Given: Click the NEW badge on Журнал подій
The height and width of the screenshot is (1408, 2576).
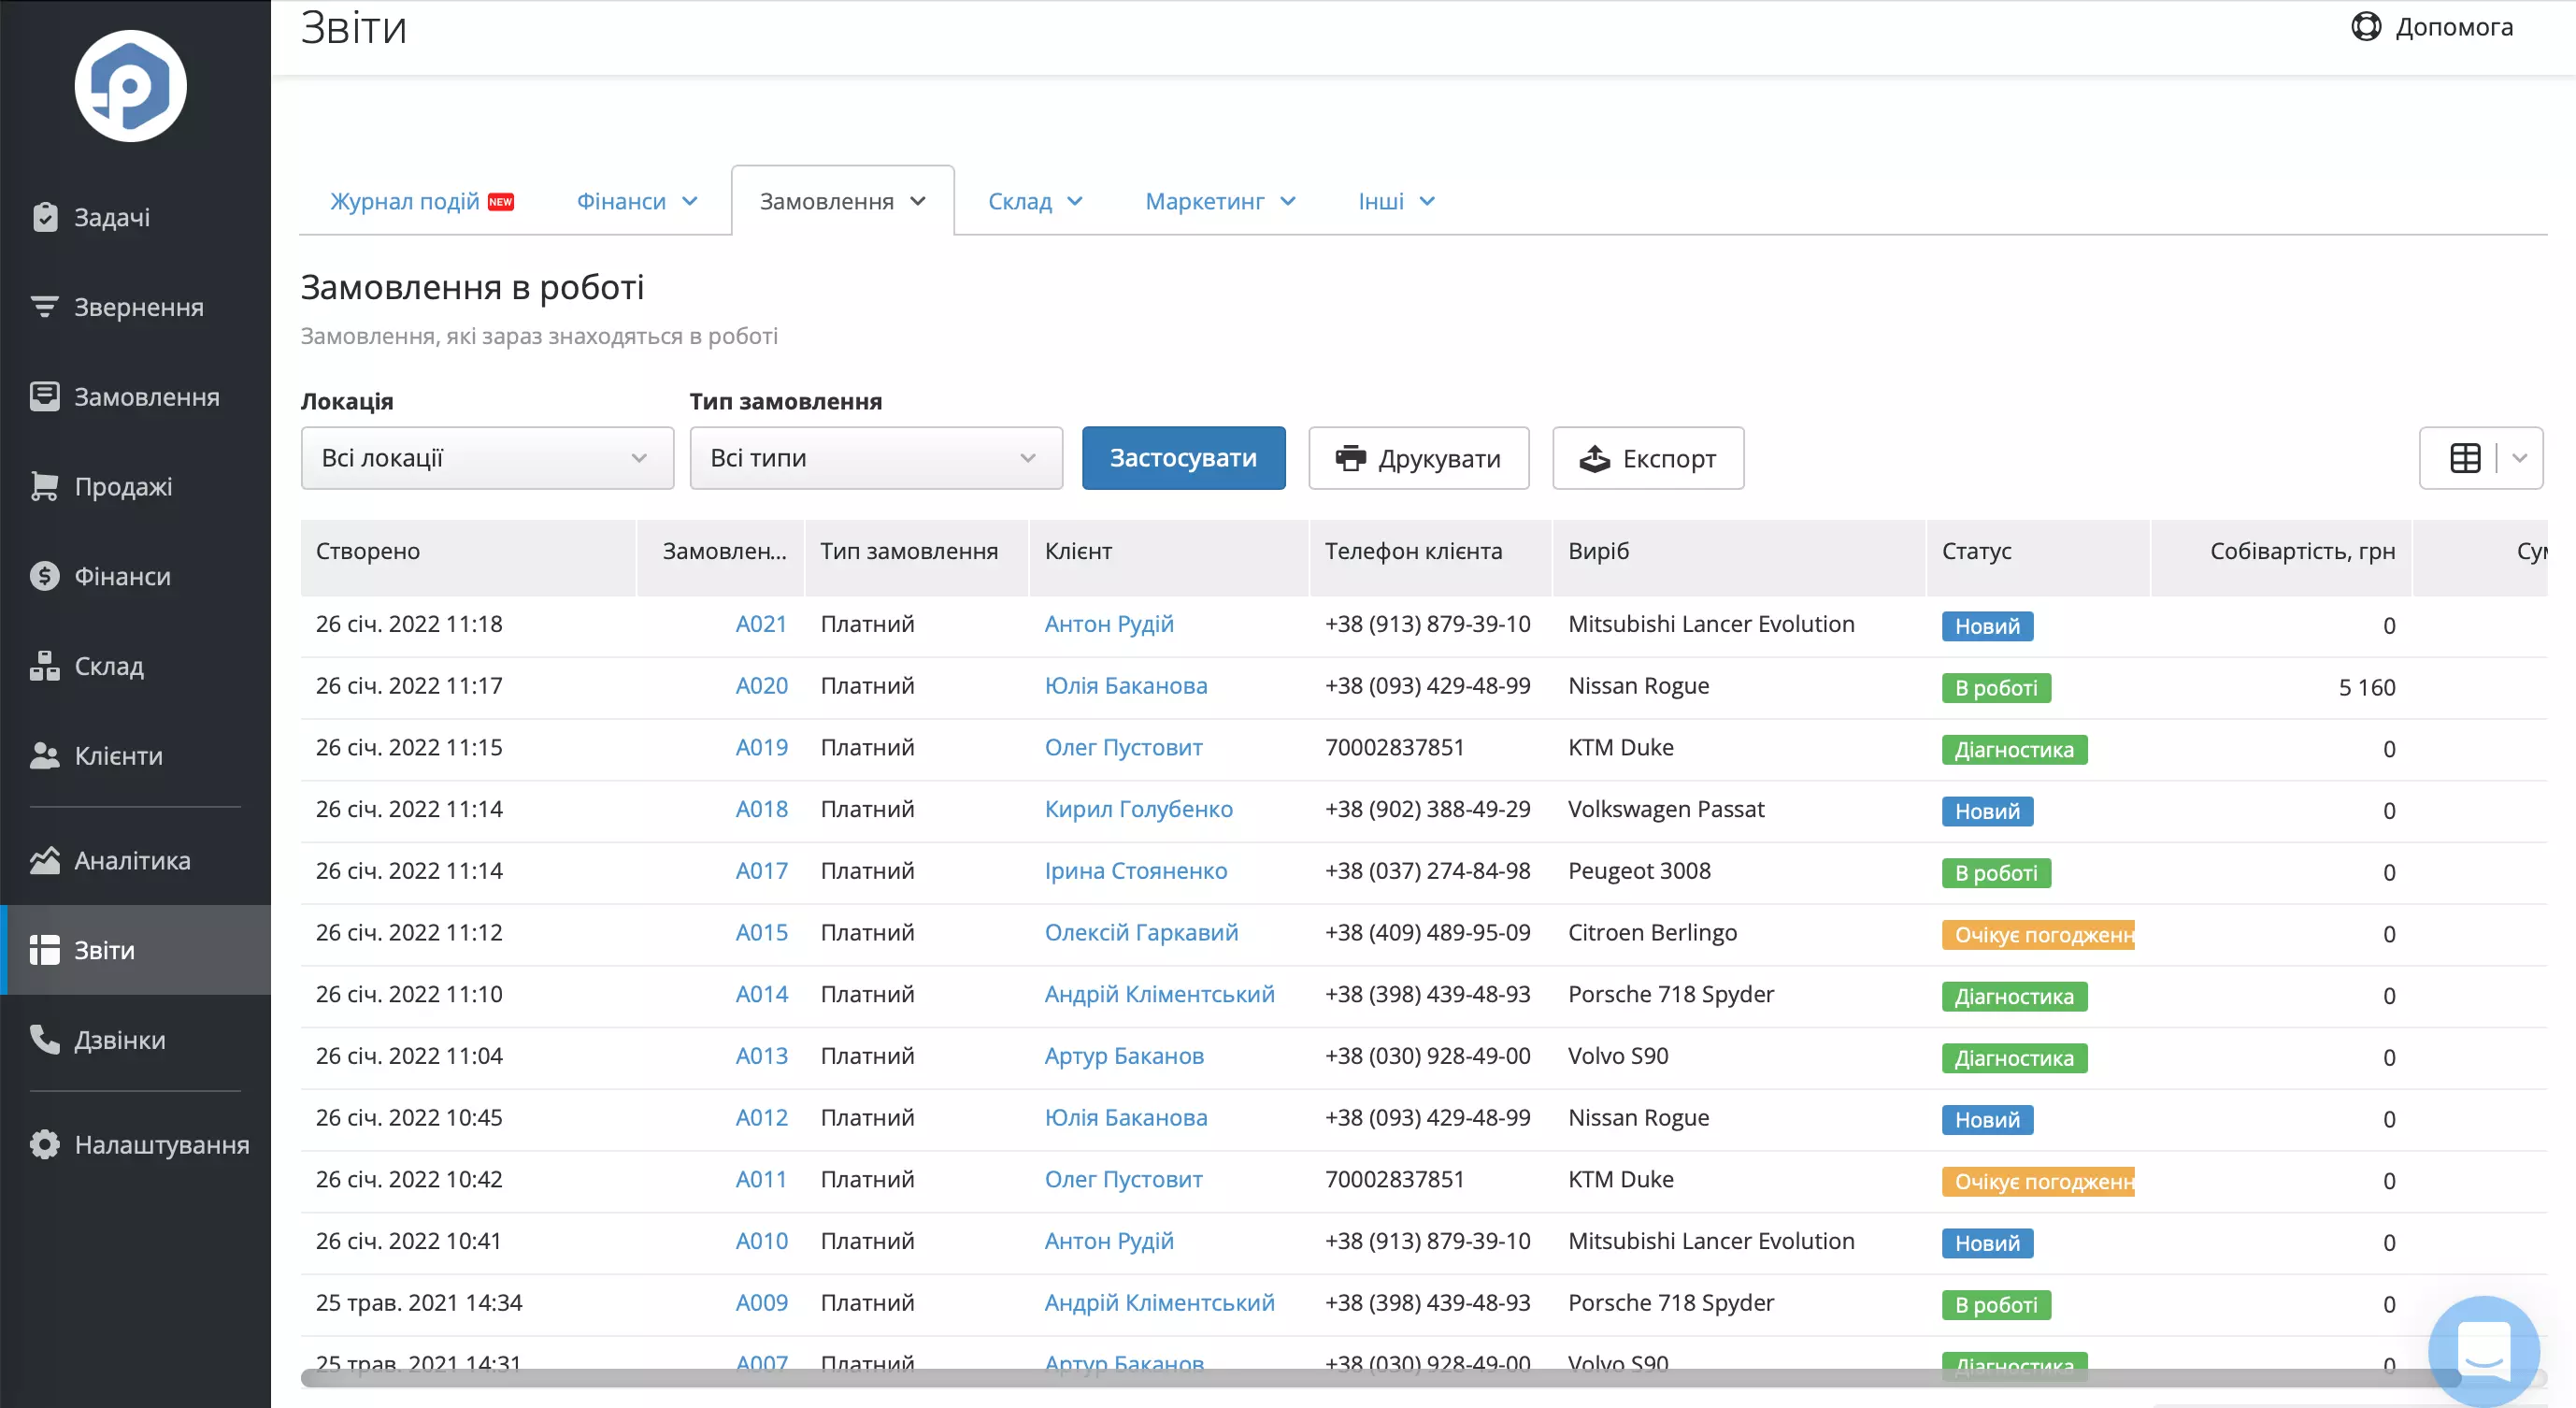Looking at the screenshot, I should 501,202.
